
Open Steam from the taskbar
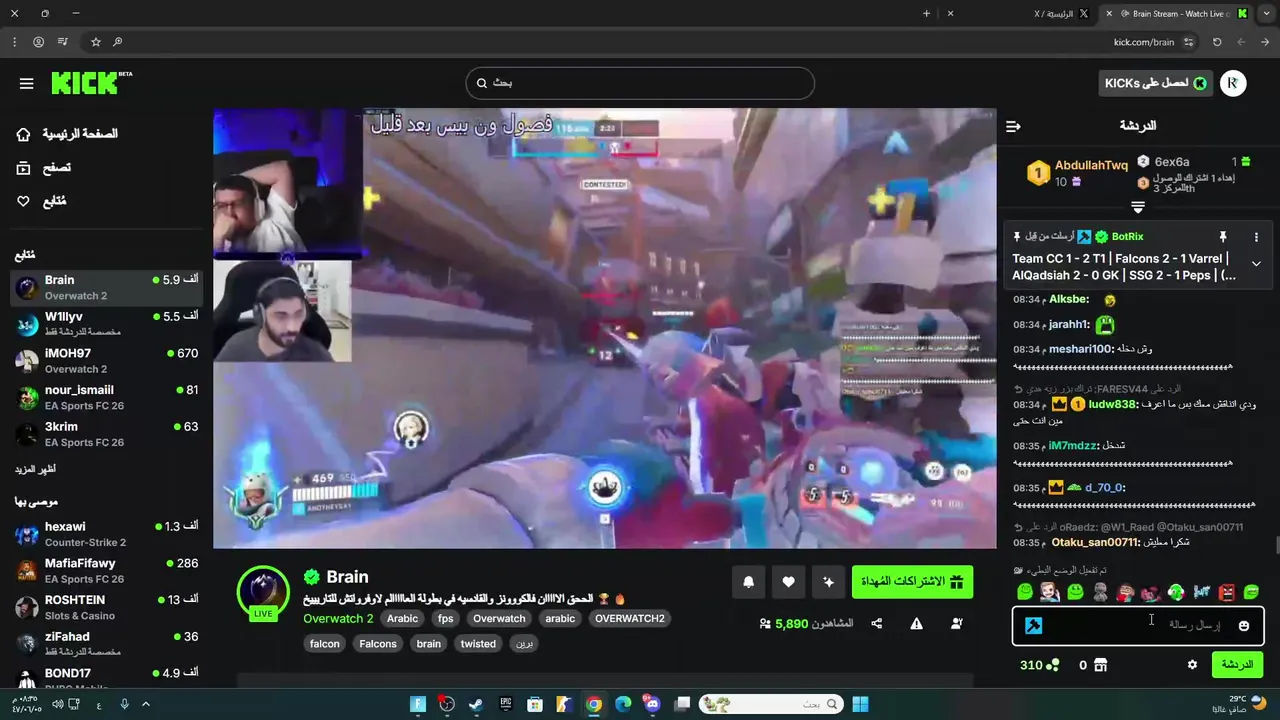tap(476, 704)
